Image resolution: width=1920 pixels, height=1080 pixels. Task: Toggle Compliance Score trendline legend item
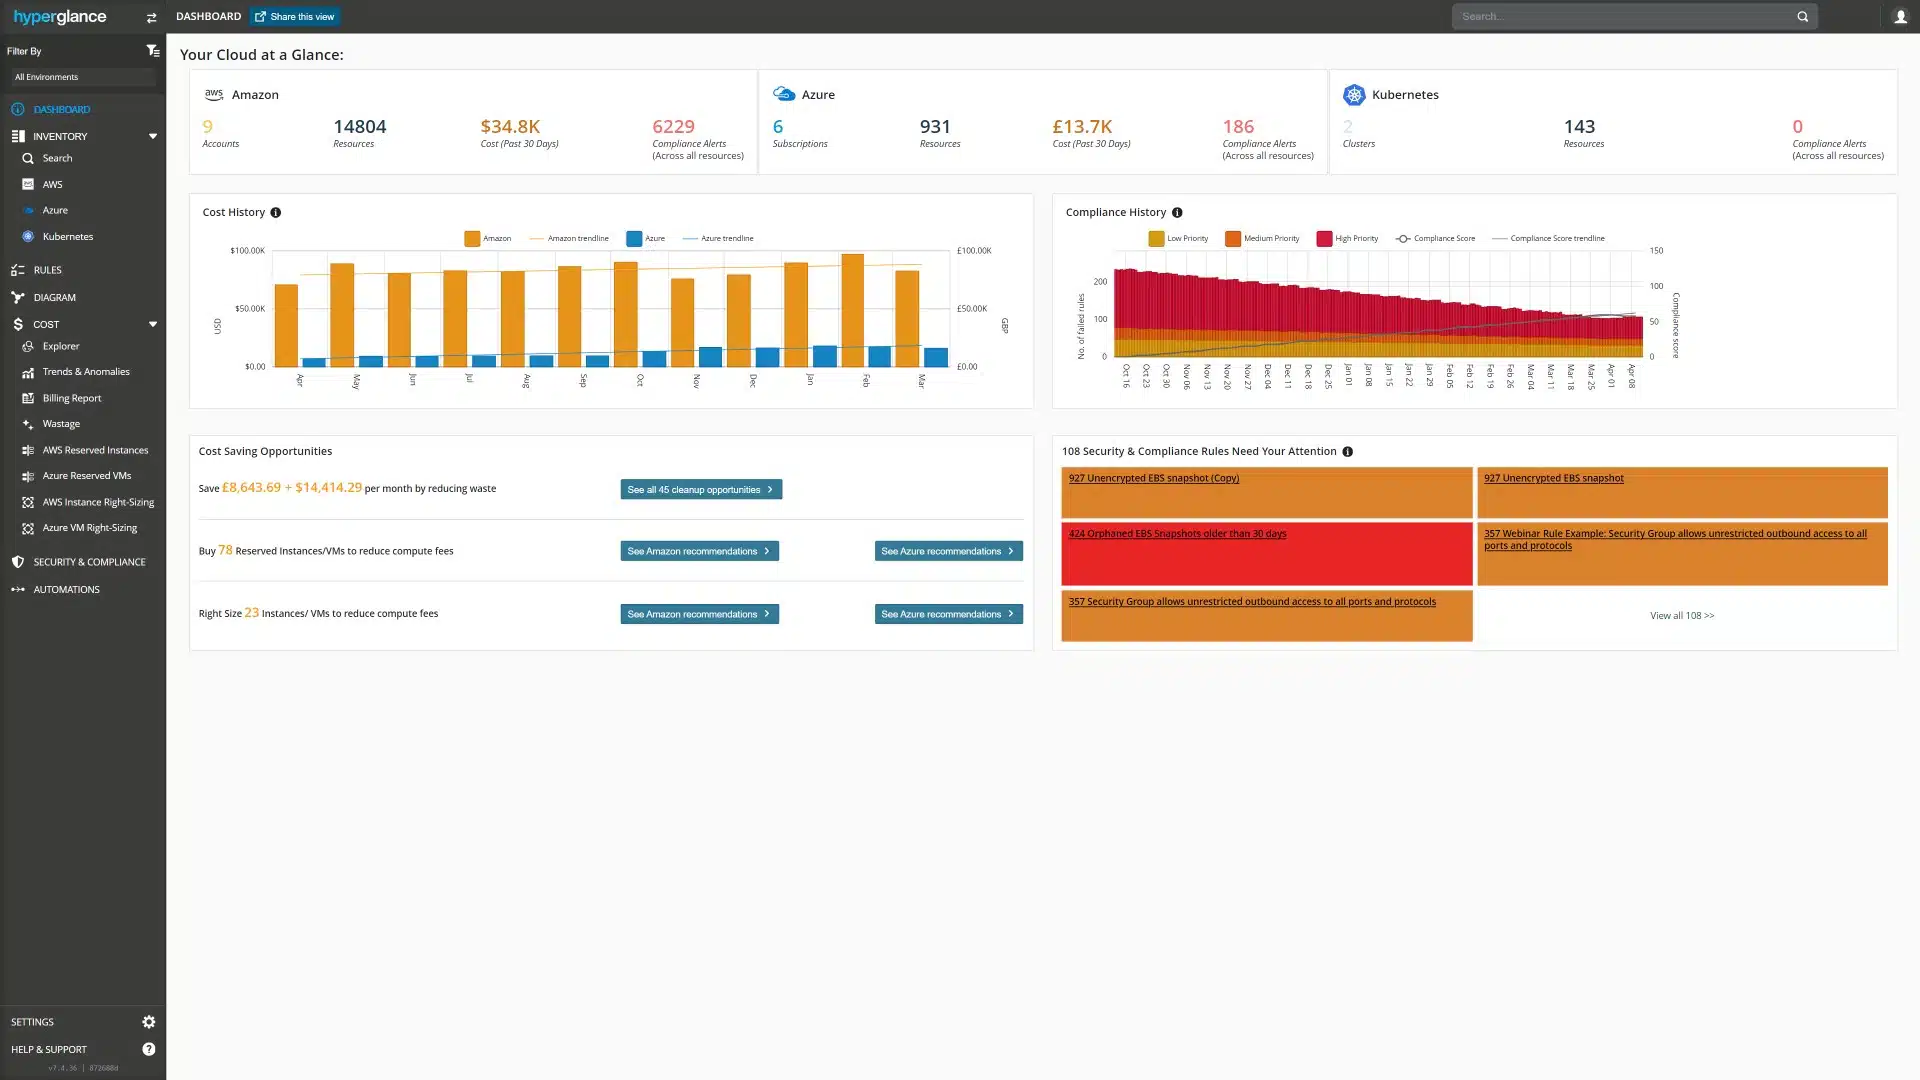[1548, 238]
